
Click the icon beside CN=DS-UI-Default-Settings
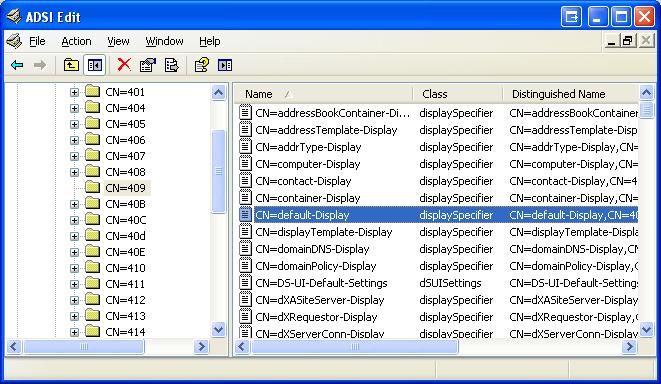tap(245, 282)
